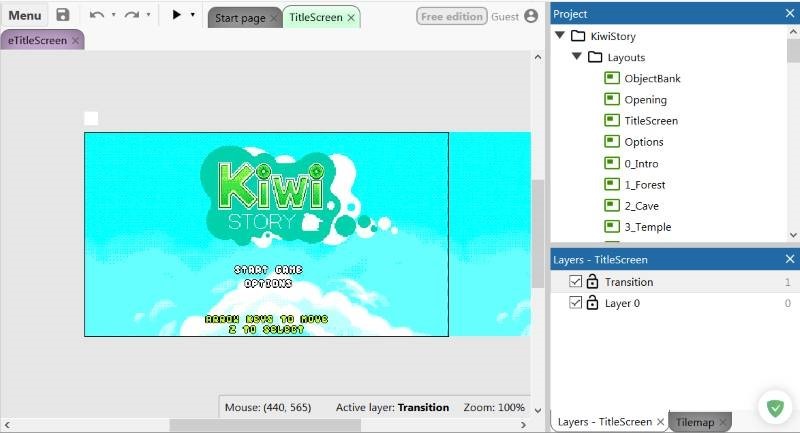Screen dimensions: 800x433
Task: Click the Guest account avatar icon
Action: (x=531, y=16)
